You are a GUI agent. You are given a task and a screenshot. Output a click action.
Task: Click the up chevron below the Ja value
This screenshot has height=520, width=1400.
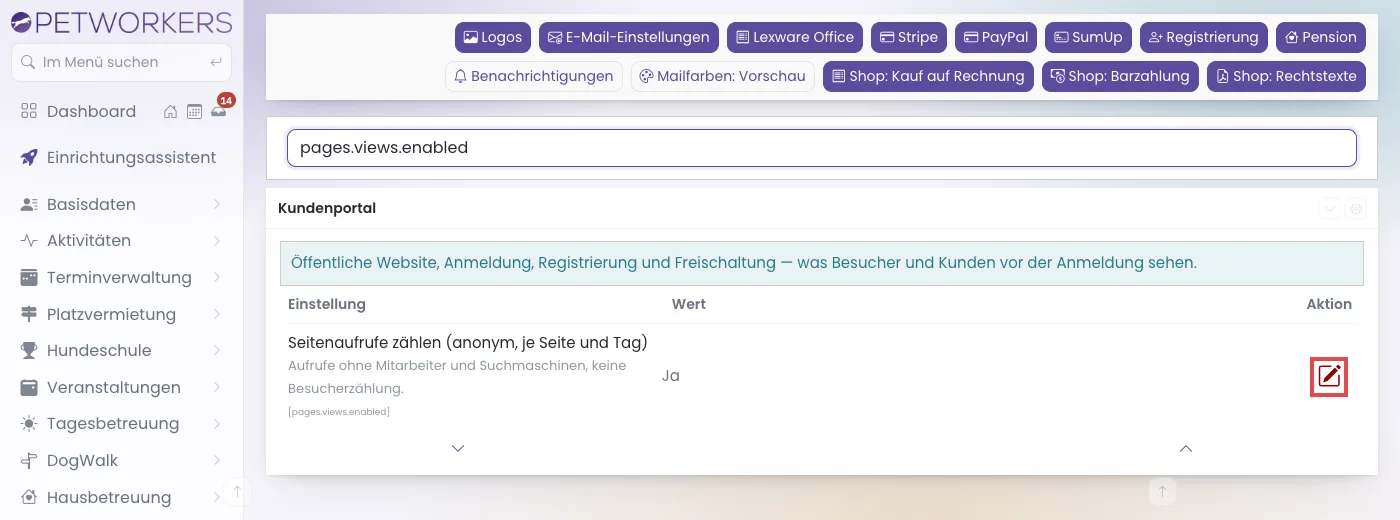point(1186,449)
